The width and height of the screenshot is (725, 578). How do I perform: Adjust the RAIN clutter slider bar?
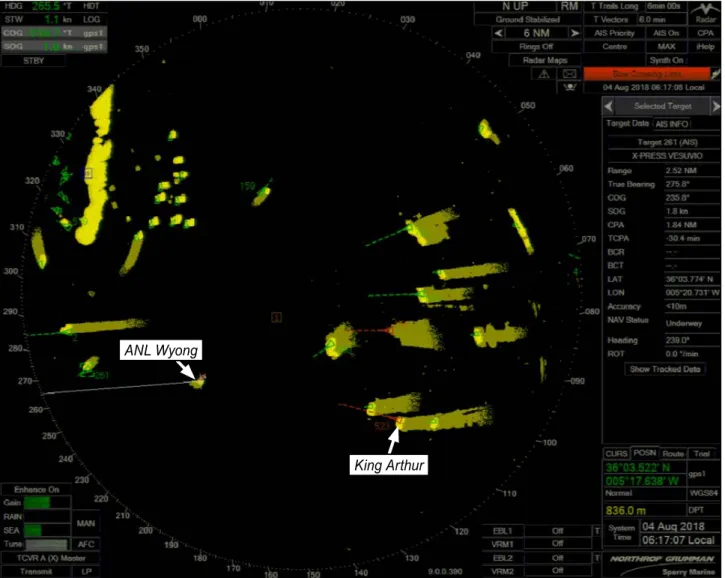[x=47, y=517]
